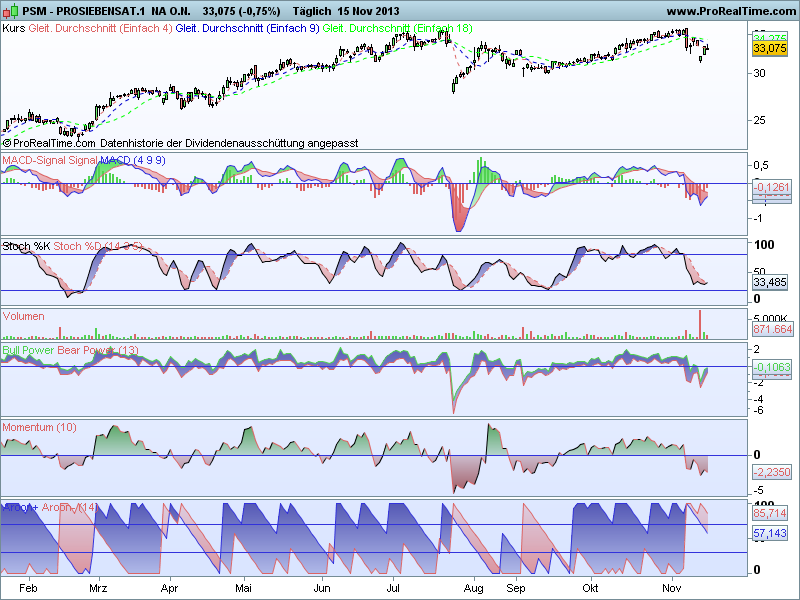Click the Jun label on time axis
The width and height of the screenshot is (800, 600).
(322, 588)
